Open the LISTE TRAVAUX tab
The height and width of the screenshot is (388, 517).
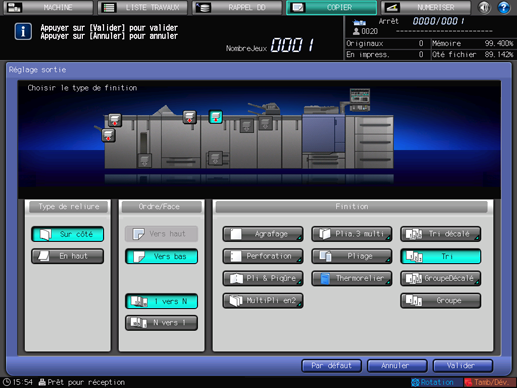pos(143,7)
